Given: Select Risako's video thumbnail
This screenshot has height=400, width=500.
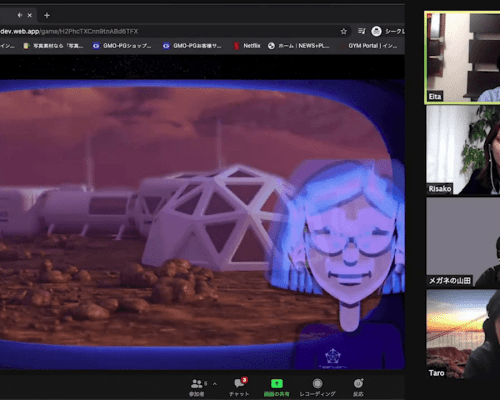Looking at the screenshot, I should coord(463,150).
